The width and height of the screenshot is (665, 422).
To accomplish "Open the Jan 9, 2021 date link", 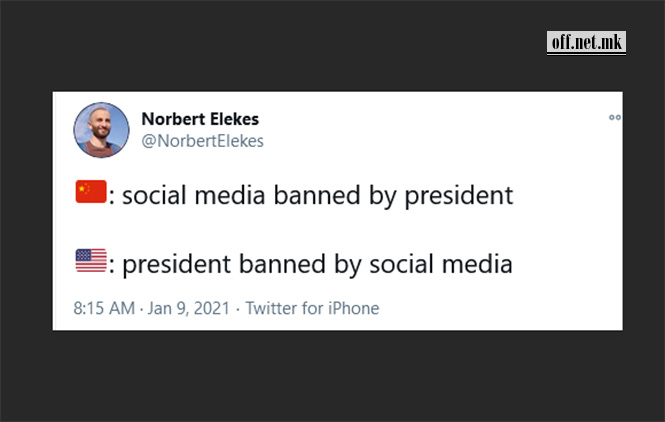I will click(188, 308).
